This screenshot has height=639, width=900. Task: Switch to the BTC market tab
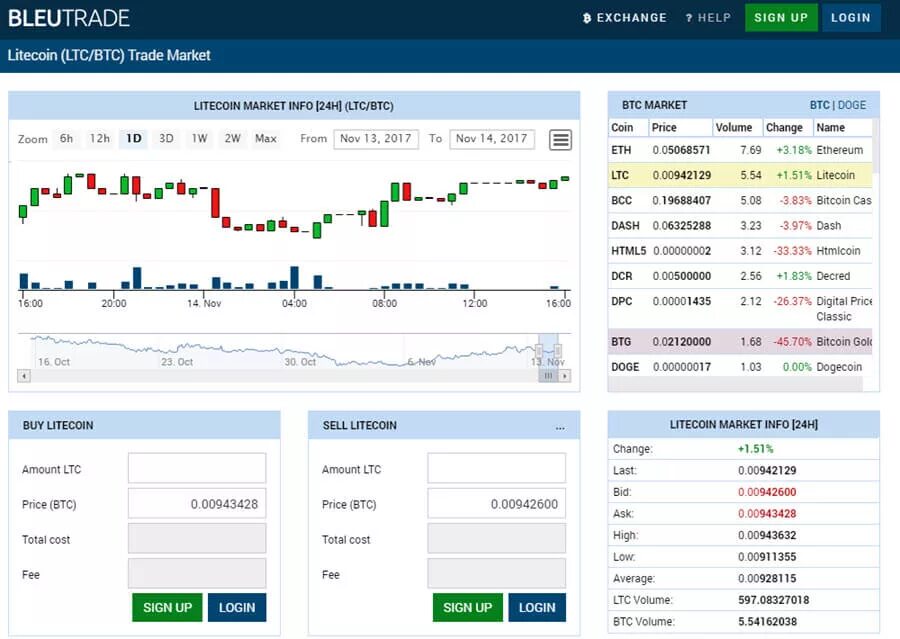pyautogui.click(x=820, y=105)
